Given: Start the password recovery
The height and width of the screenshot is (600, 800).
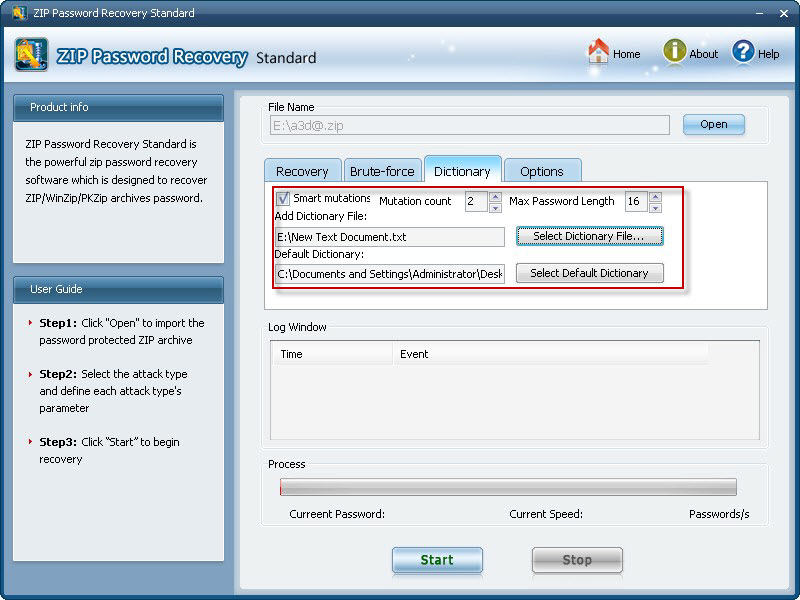Looking at the screenshot, I should click(437, 560).
